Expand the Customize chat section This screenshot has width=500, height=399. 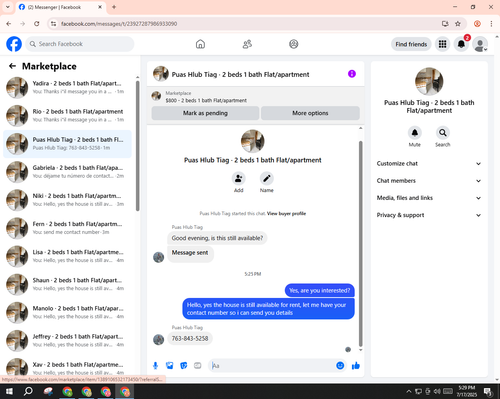click(429, 163)
